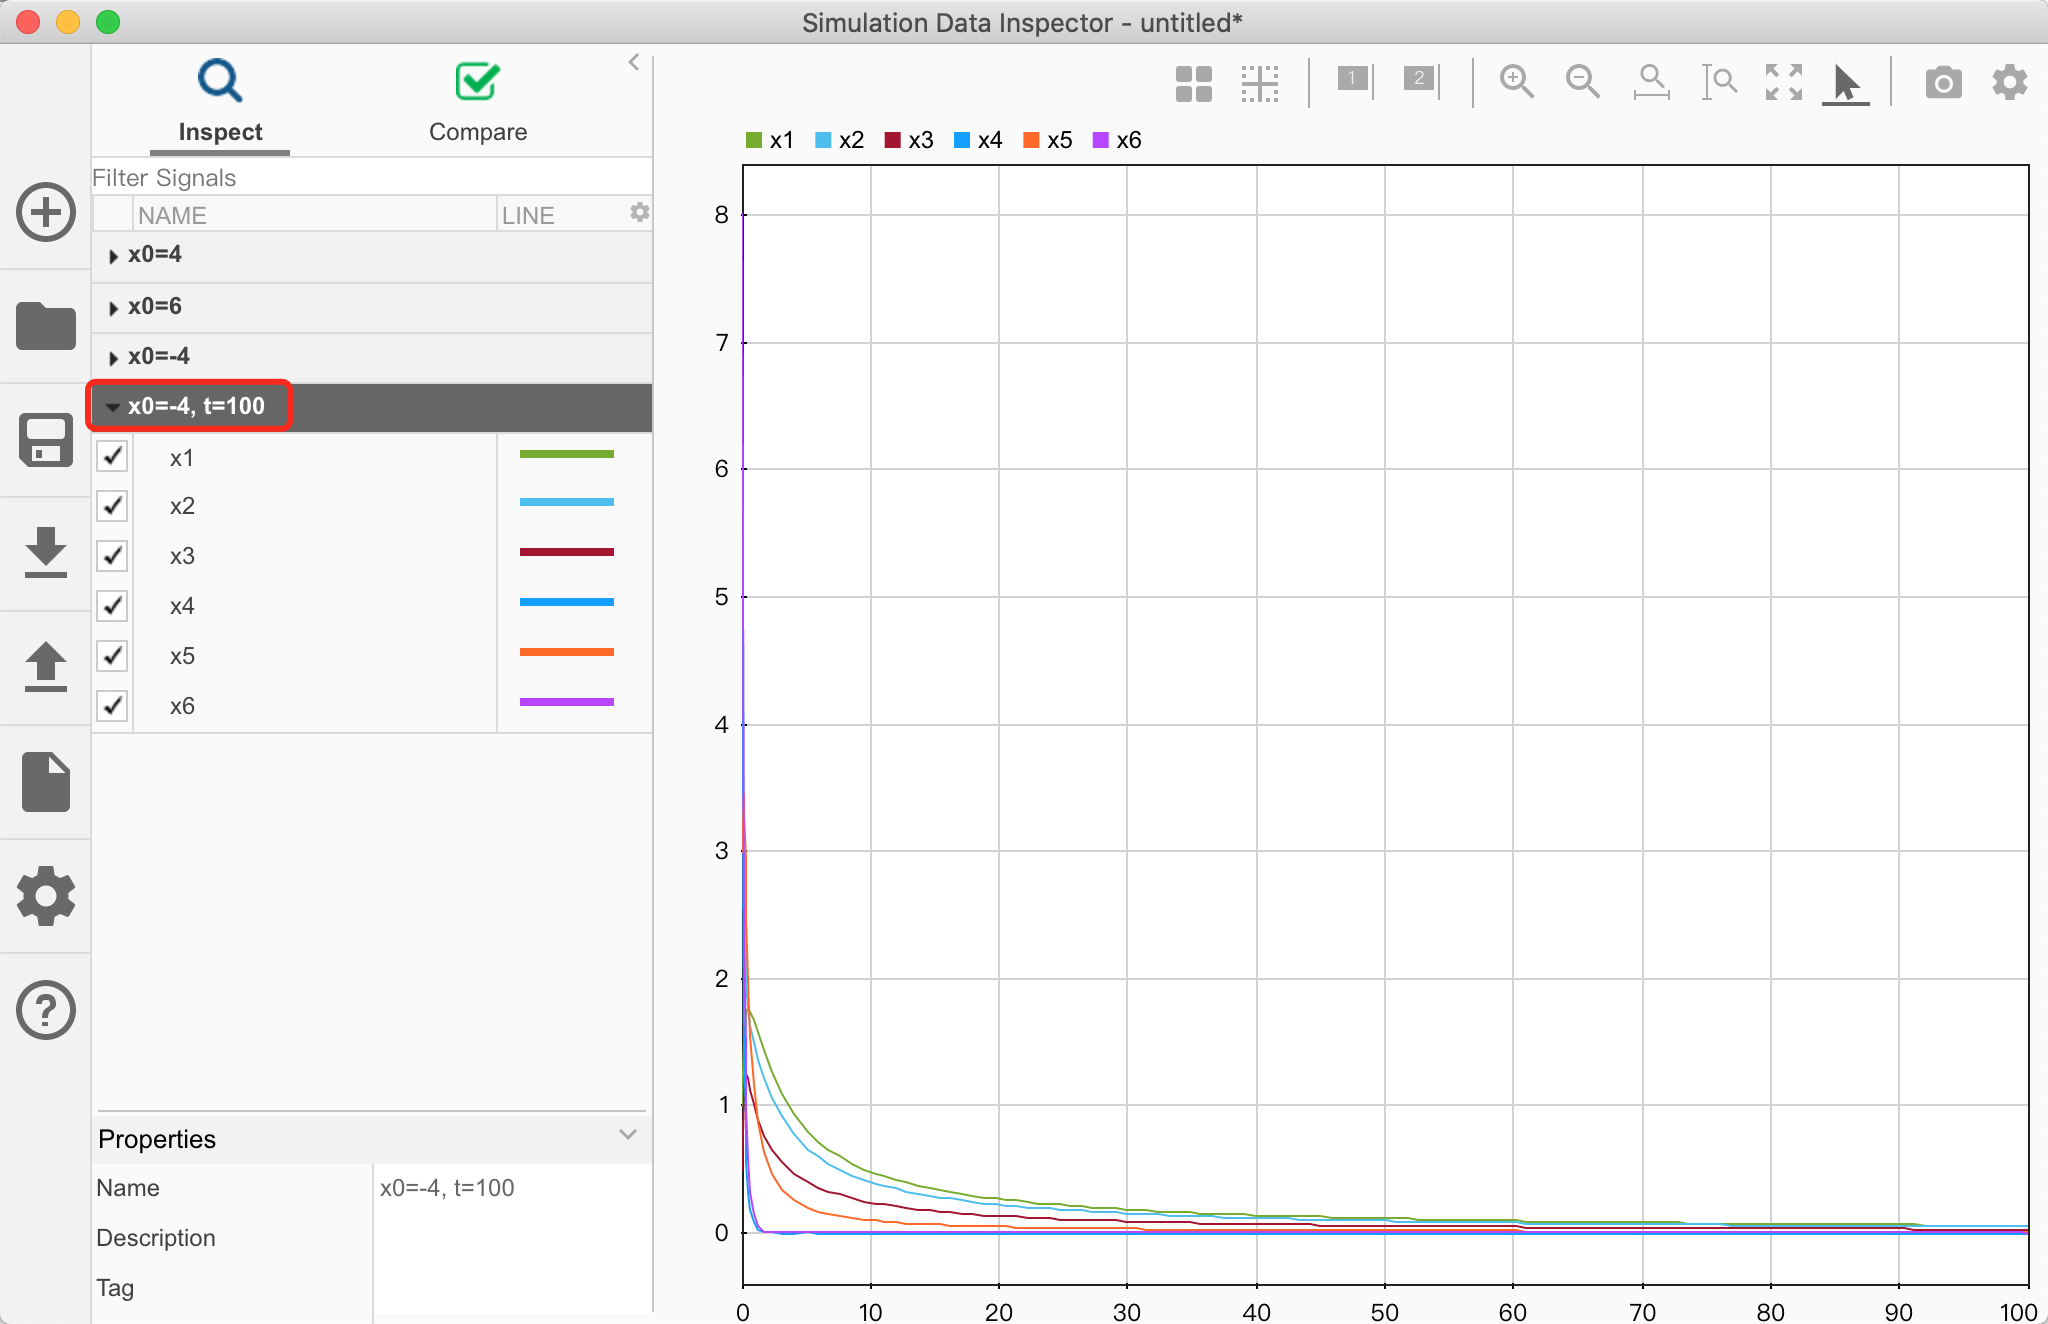Click the import download arrow icon
This screenshot has width=2048, height=1324.
point(46,552)
